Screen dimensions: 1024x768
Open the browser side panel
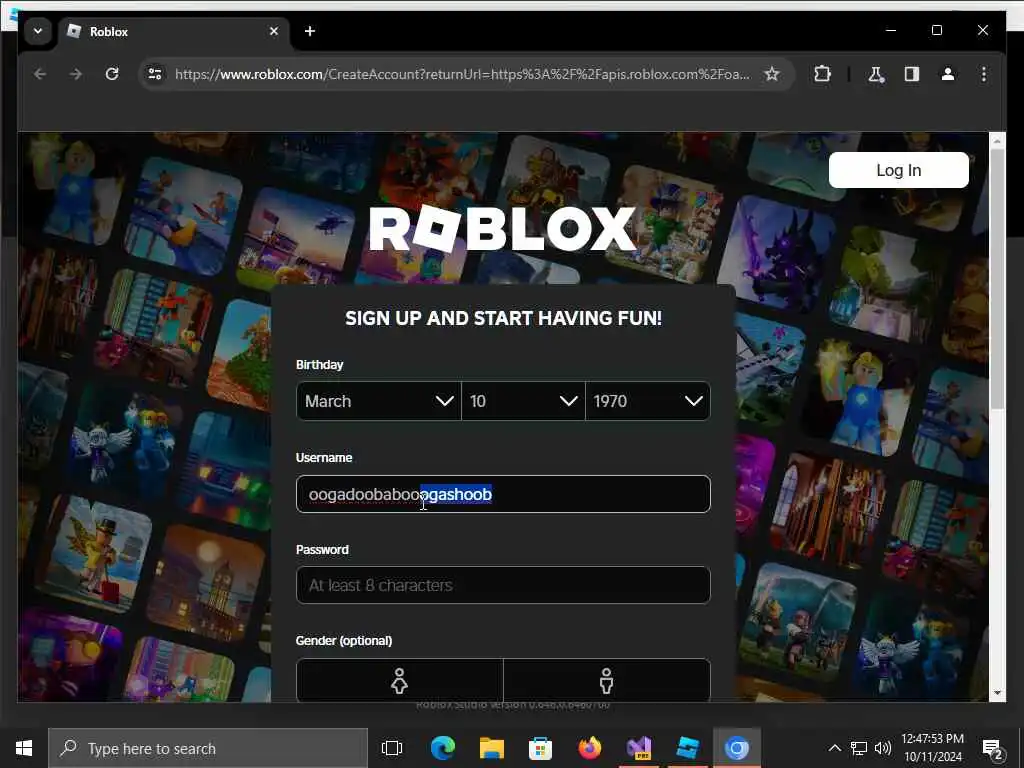coord(912,74)
